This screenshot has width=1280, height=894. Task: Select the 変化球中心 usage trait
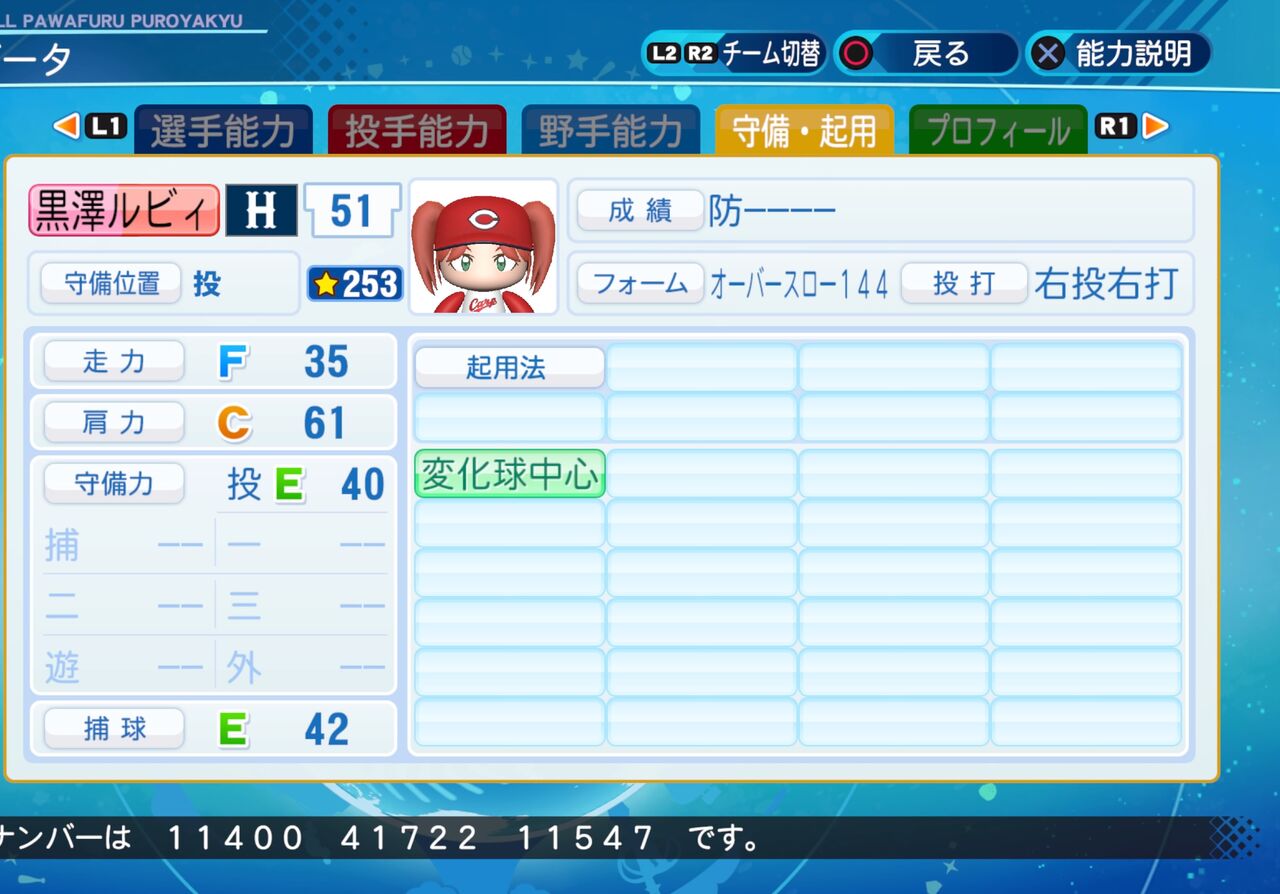(x=510, y=473)
